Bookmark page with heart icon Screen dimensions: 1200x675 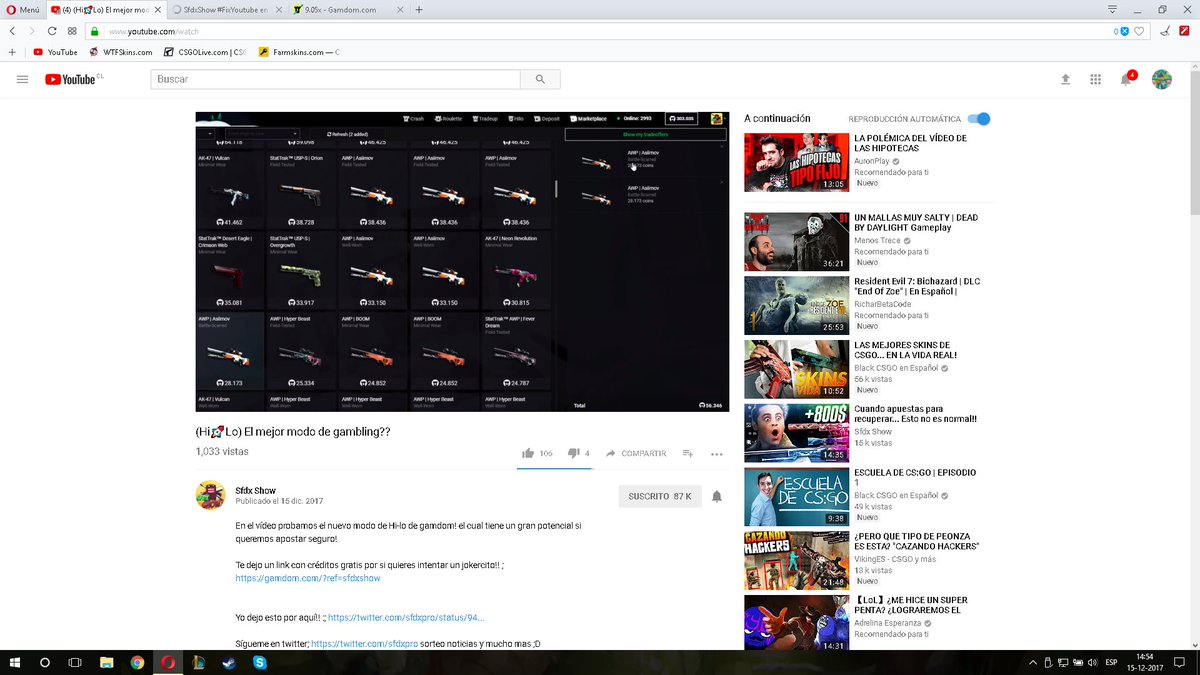pyautogui.click(x=1139, y=31)
